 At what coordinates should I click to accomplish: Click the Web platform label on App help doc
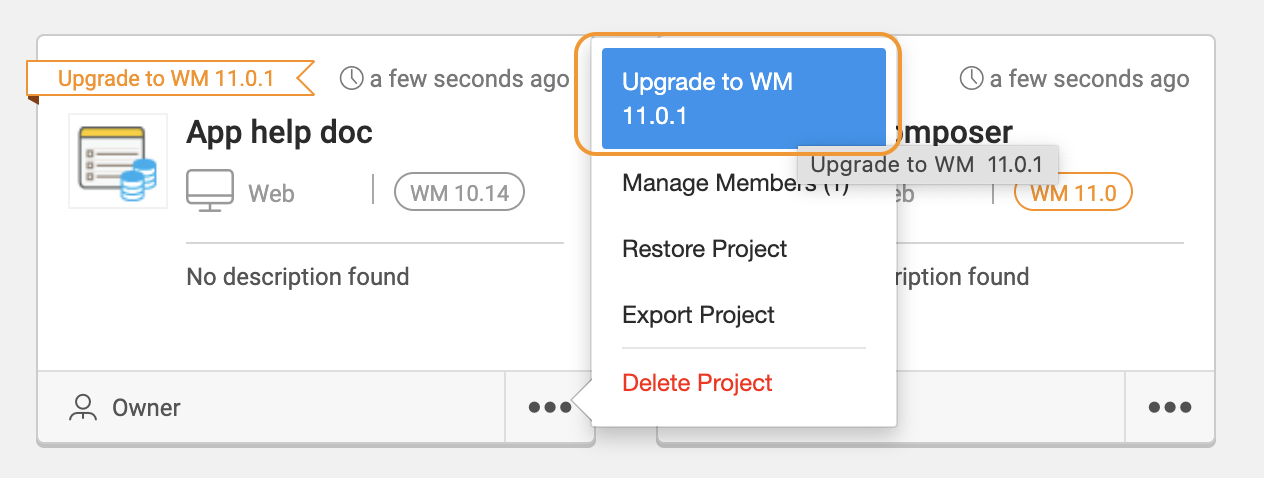pyautogui.click(x=271, y=193)
